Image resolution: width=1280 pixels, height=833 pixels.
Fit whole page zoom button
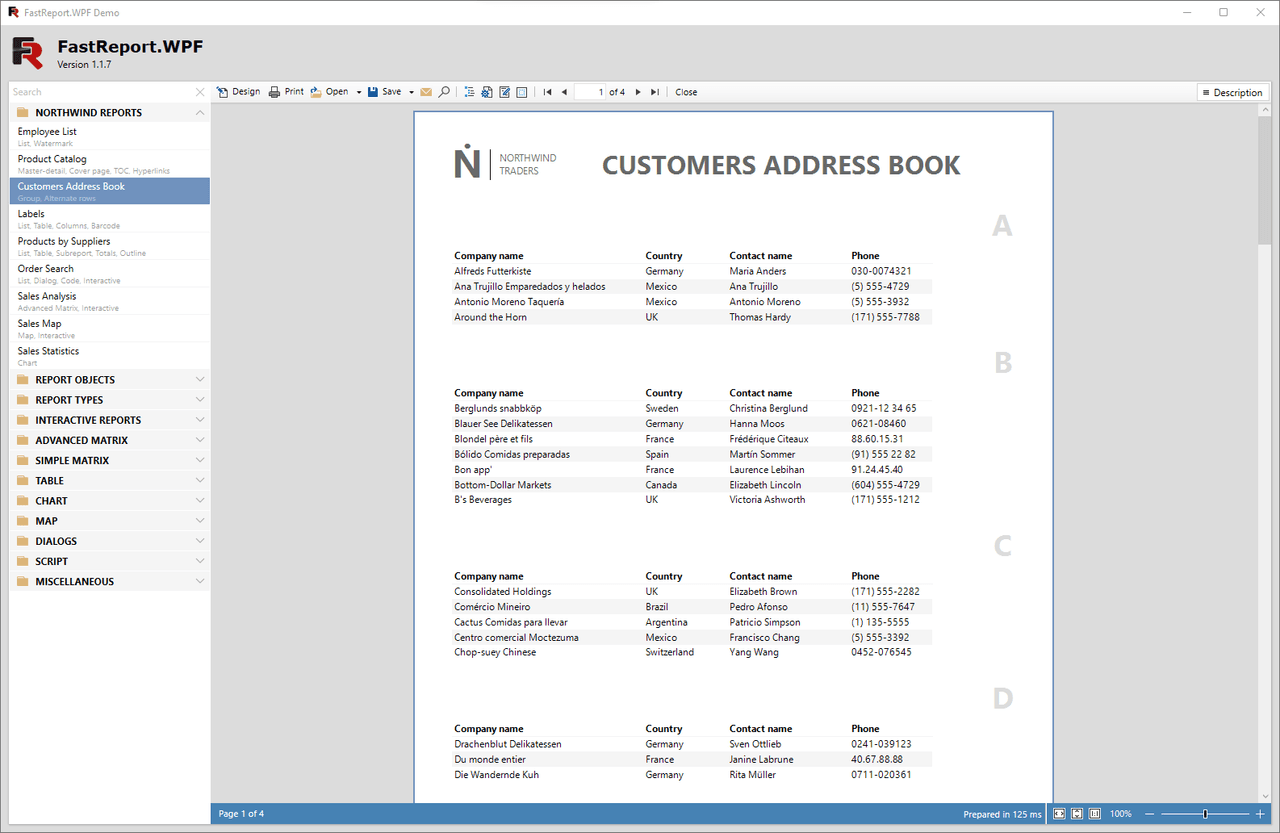click(x=1077, y=814)
